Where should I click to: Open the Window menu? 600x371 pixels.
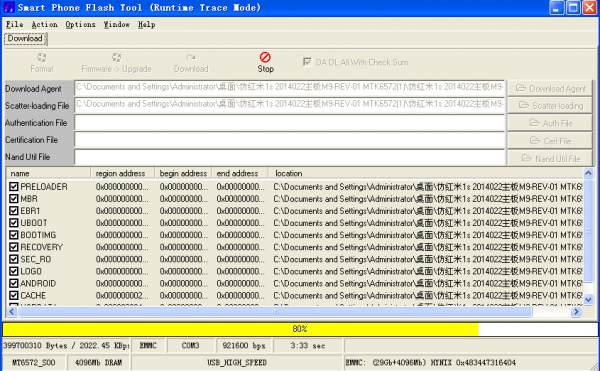[117, 24]
